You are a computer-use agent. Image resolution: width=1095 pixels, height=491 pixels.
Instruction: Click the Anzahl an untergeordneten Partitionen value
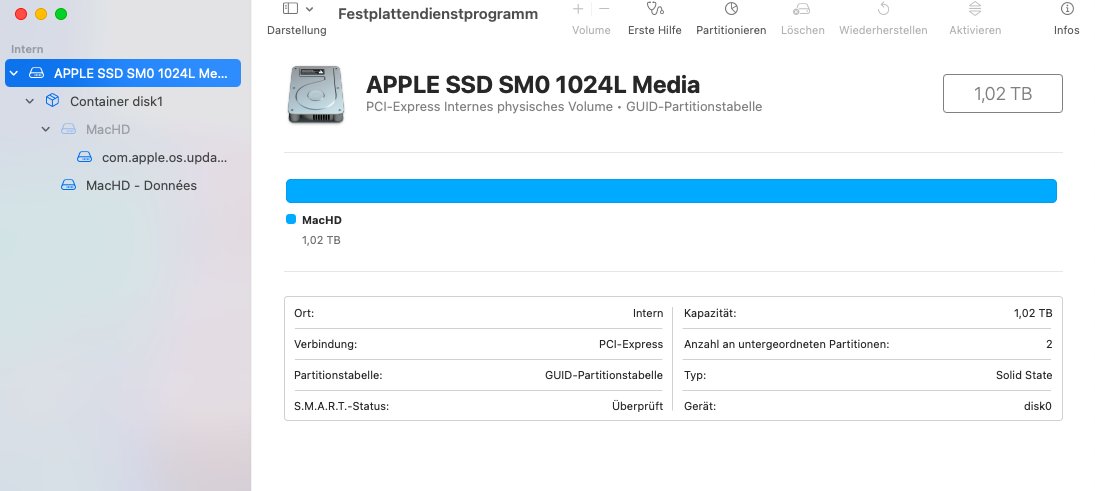click(1049, 344)
